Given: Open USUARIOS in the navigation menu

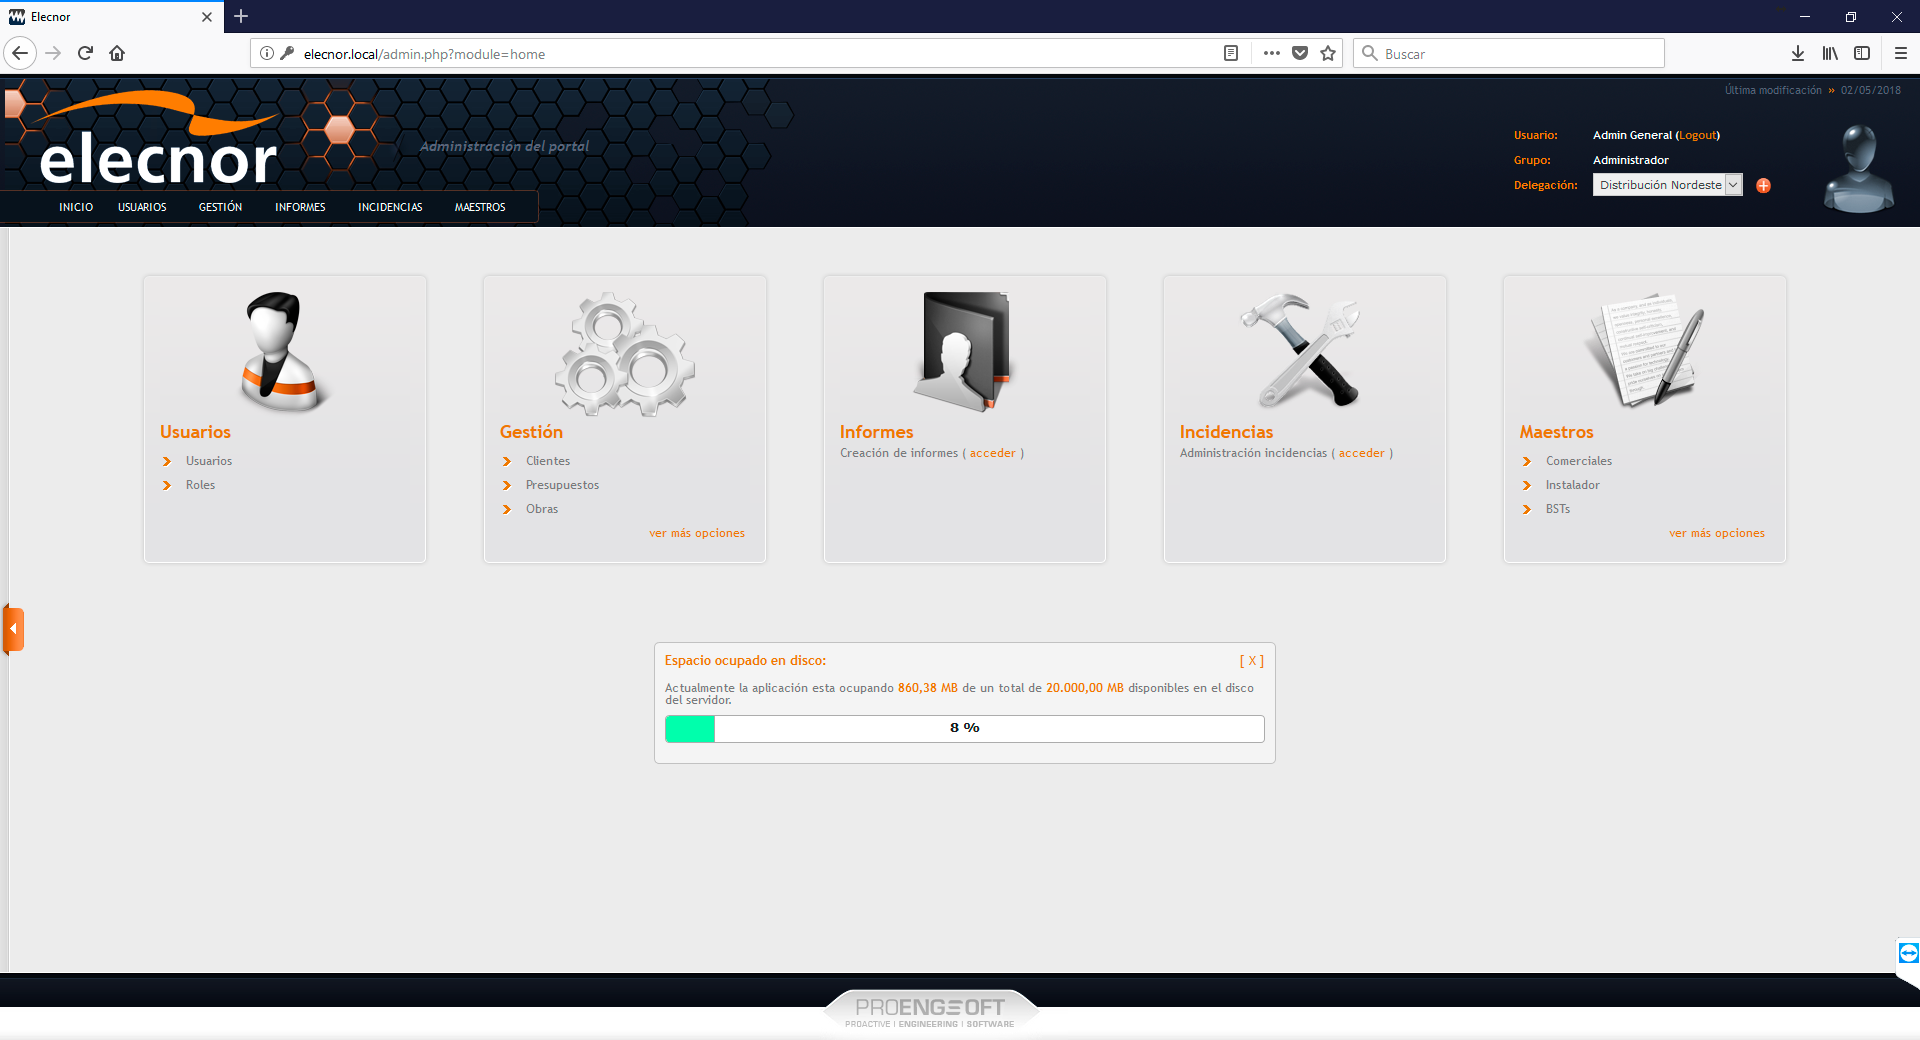Looking at the screenshot, I should pyautogui.click(x=142, y=207).
